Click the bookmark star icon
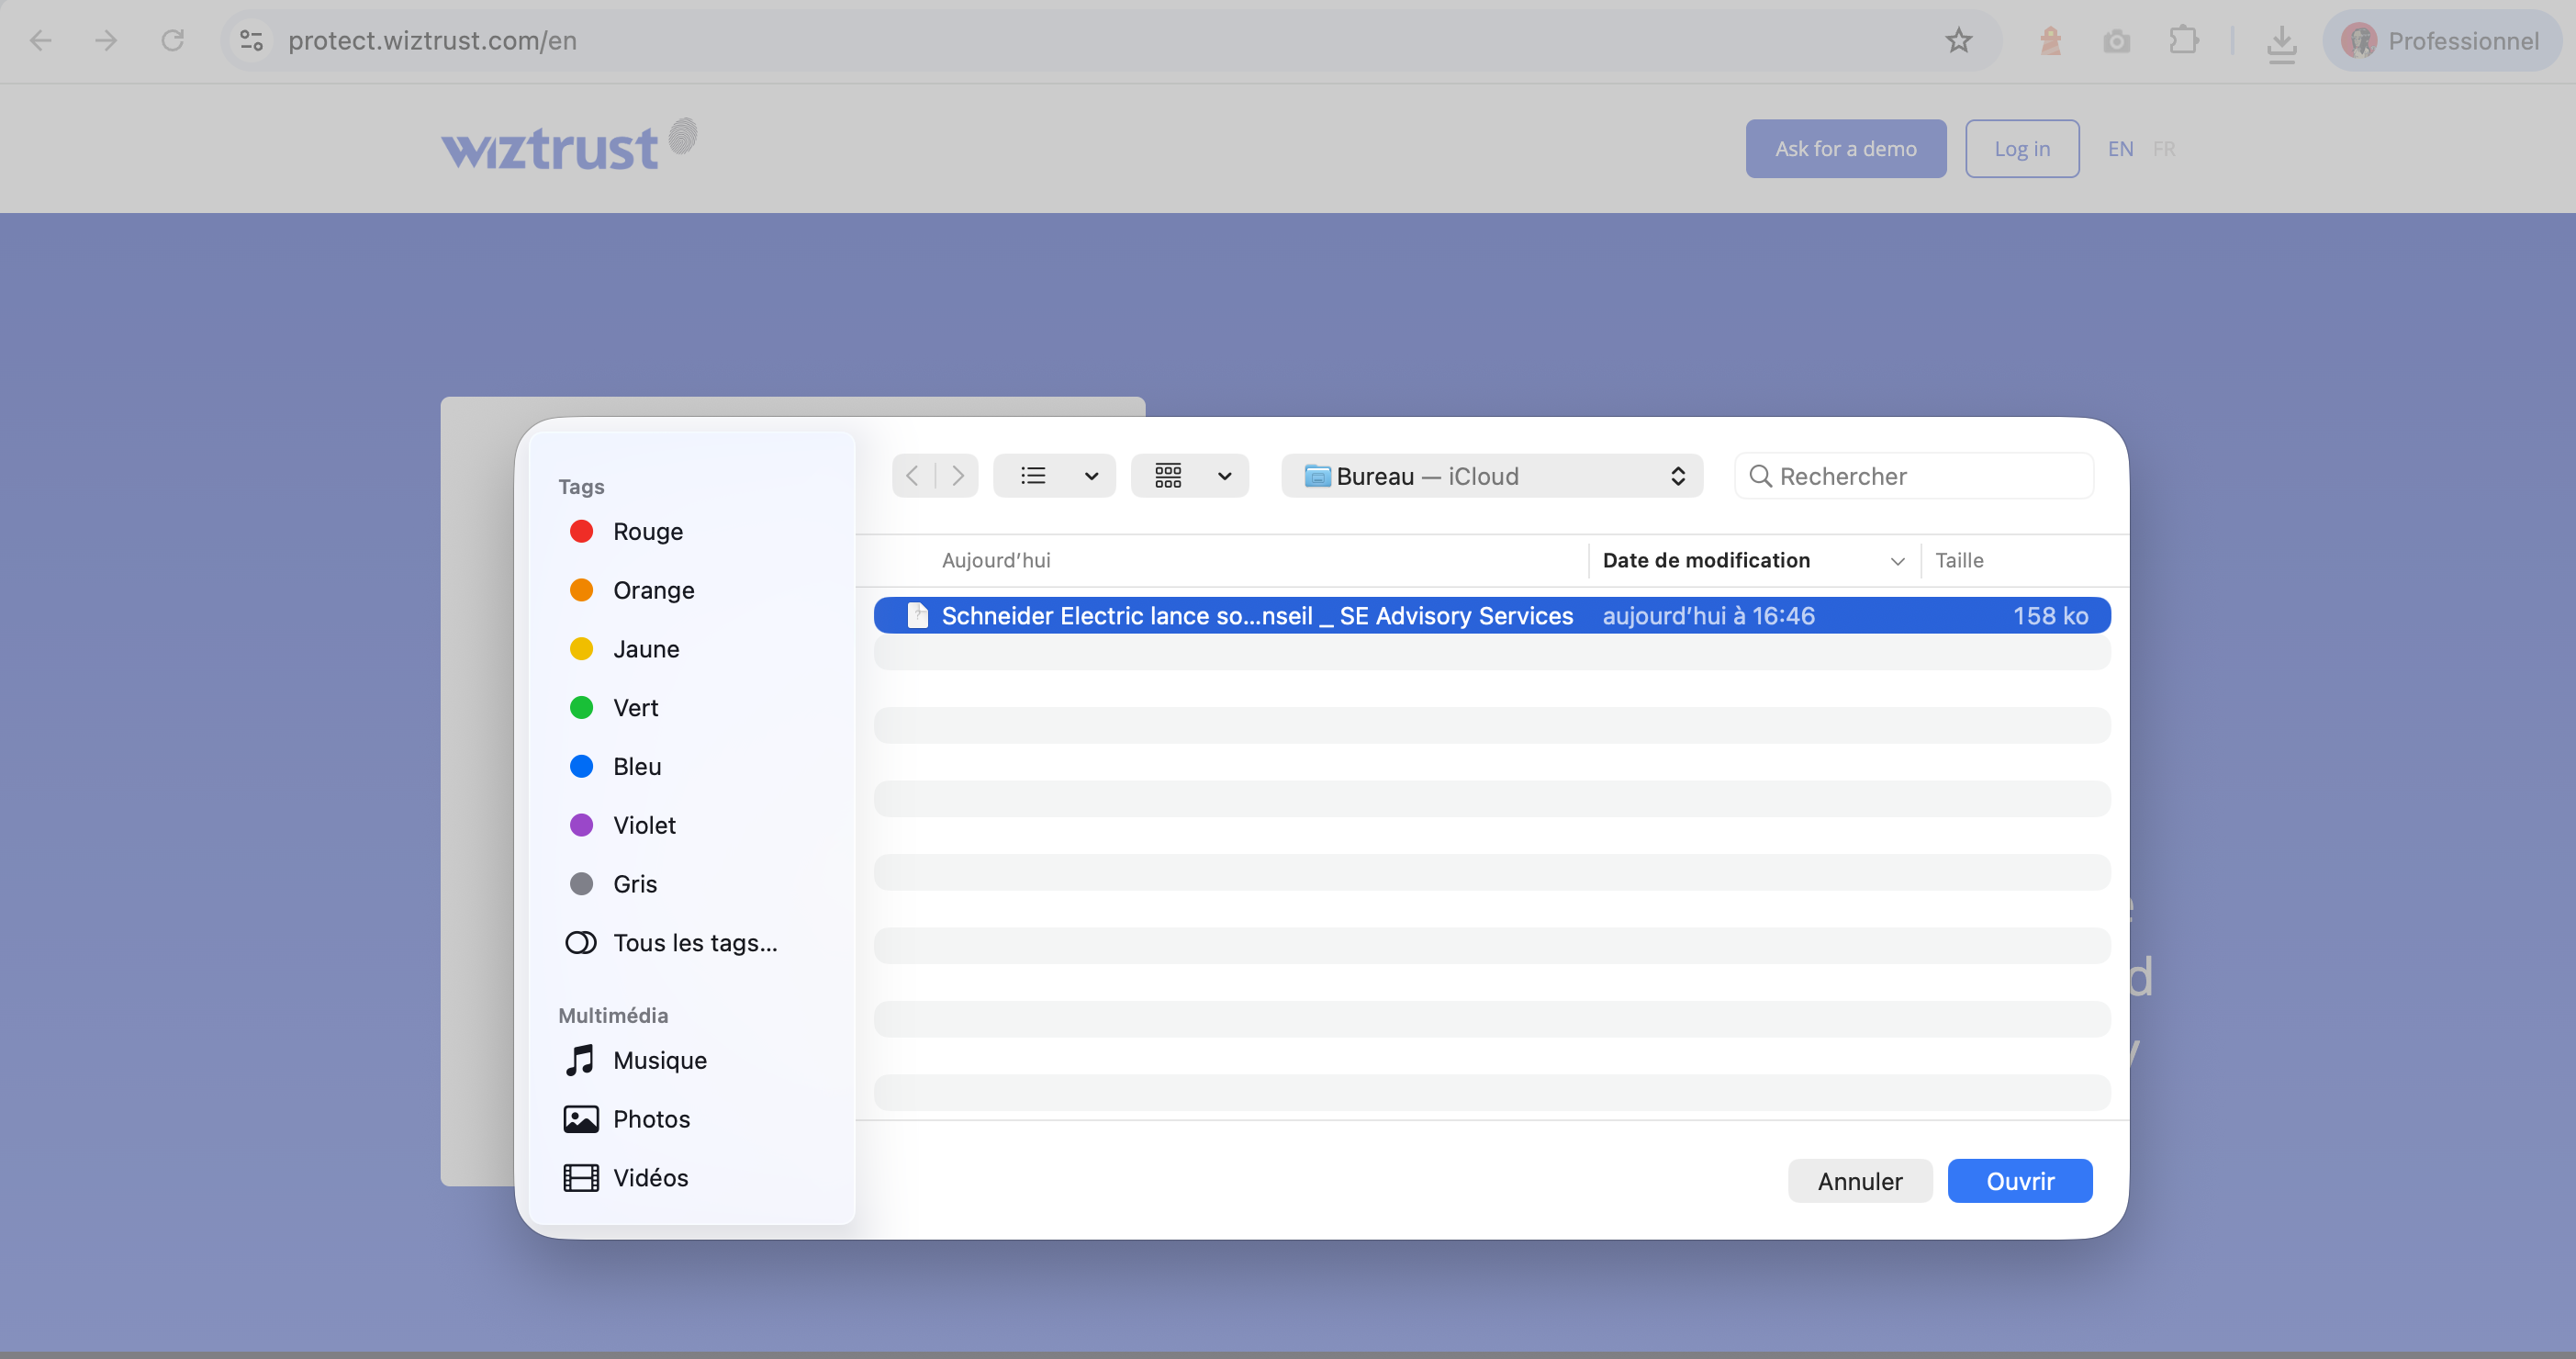 point(1958,41)
